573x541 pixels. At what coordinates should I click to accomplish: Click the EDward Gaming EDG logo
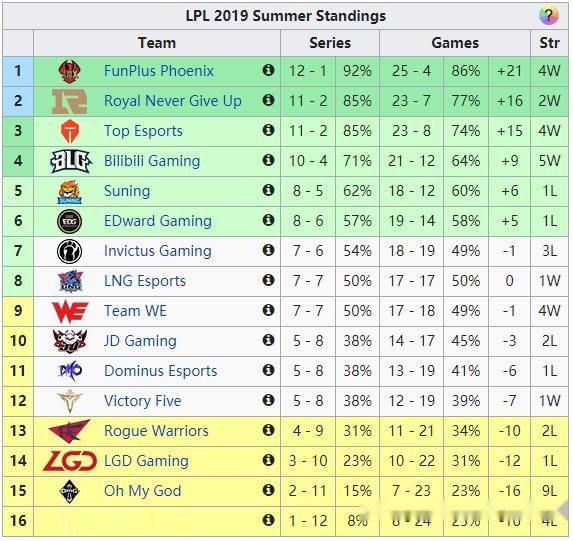coord(69,222)
